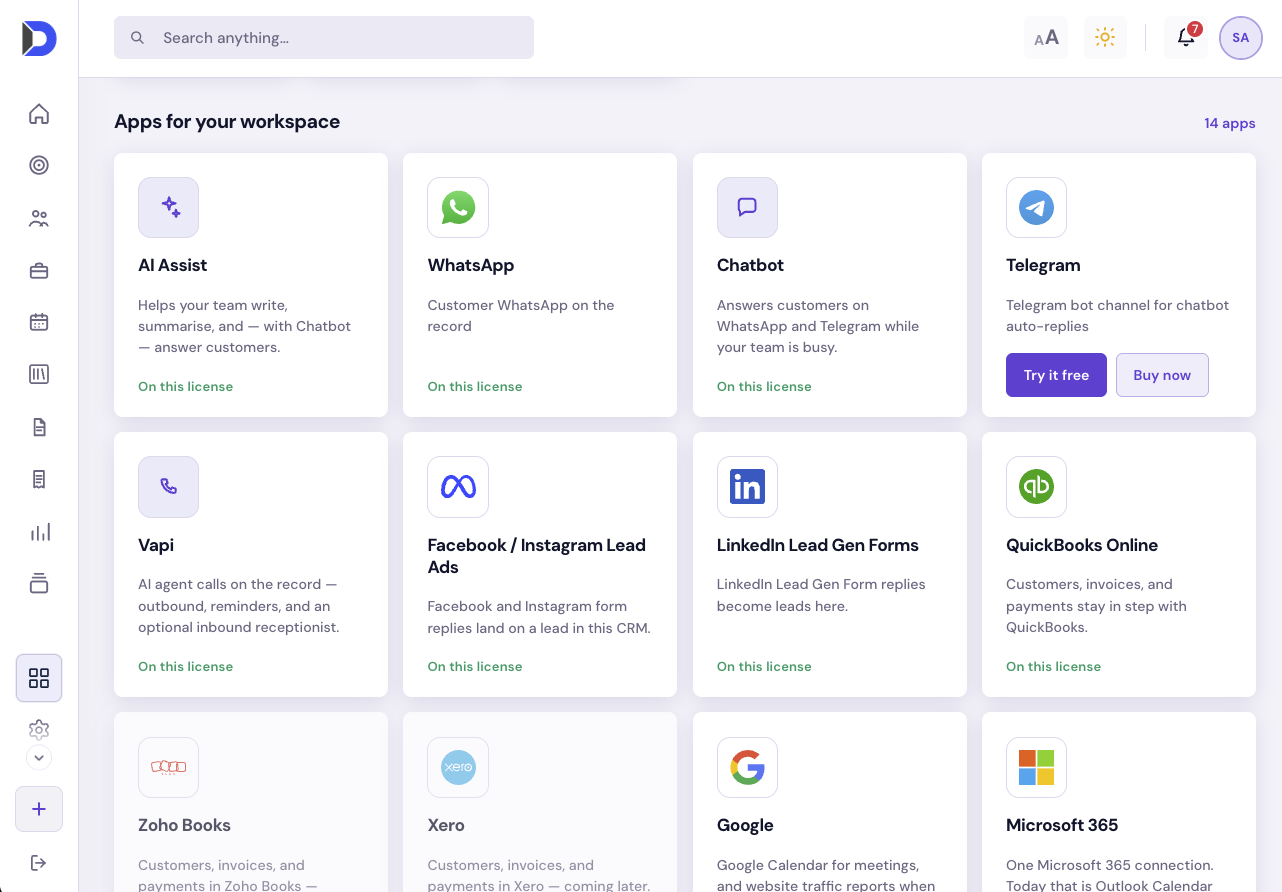This screenshot has height=892, width=1282.
Task: Open the board columns icon in the sidebar
Action: pos(39,374)
